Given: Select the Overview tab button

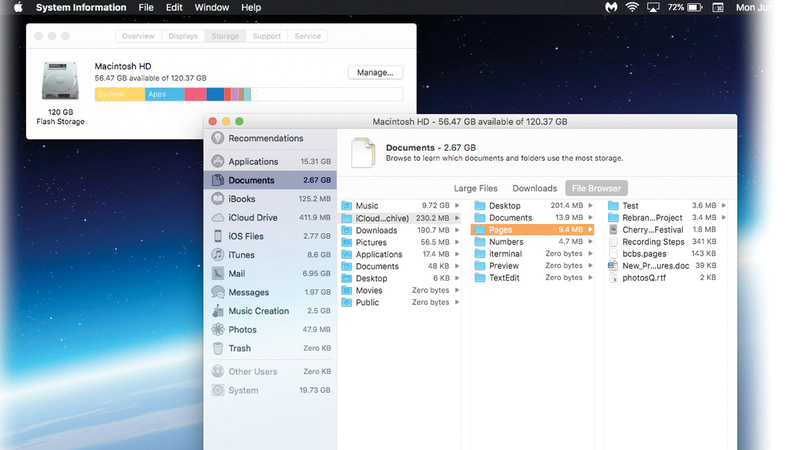Looking at the screenshot, I should (x=139, y=36).
